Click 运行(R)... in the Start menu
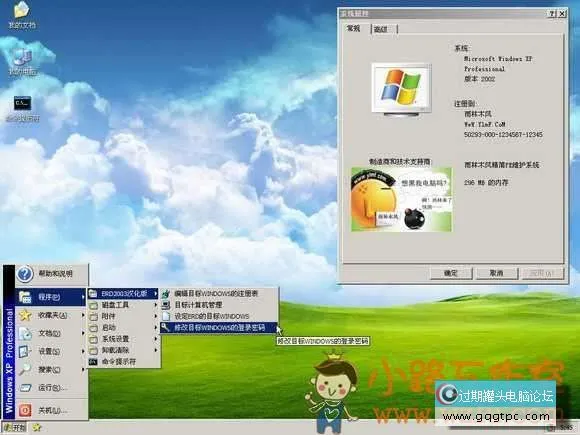The image size is (580, 435). (51, 388)
